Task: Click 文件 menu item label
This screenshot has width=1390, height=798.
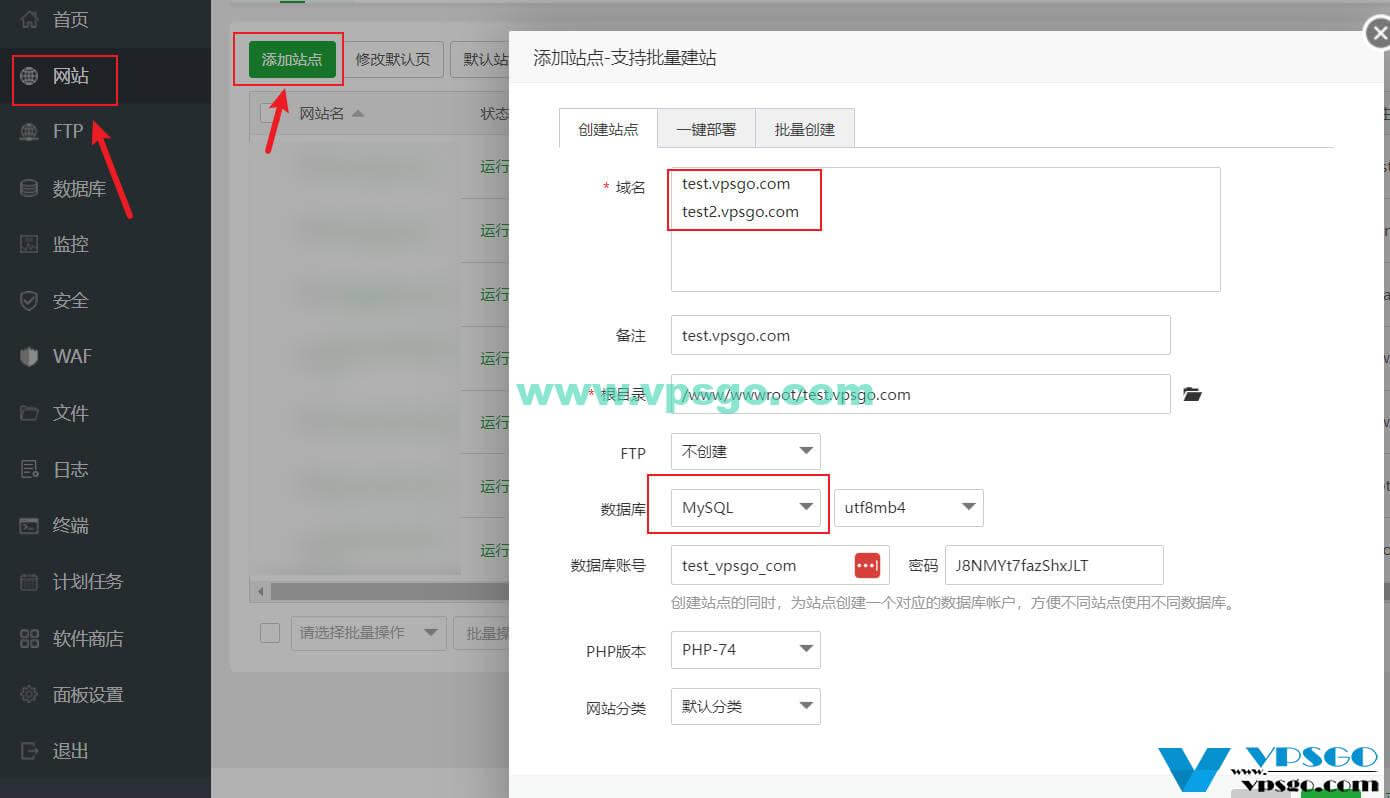Action: [71, 413]
